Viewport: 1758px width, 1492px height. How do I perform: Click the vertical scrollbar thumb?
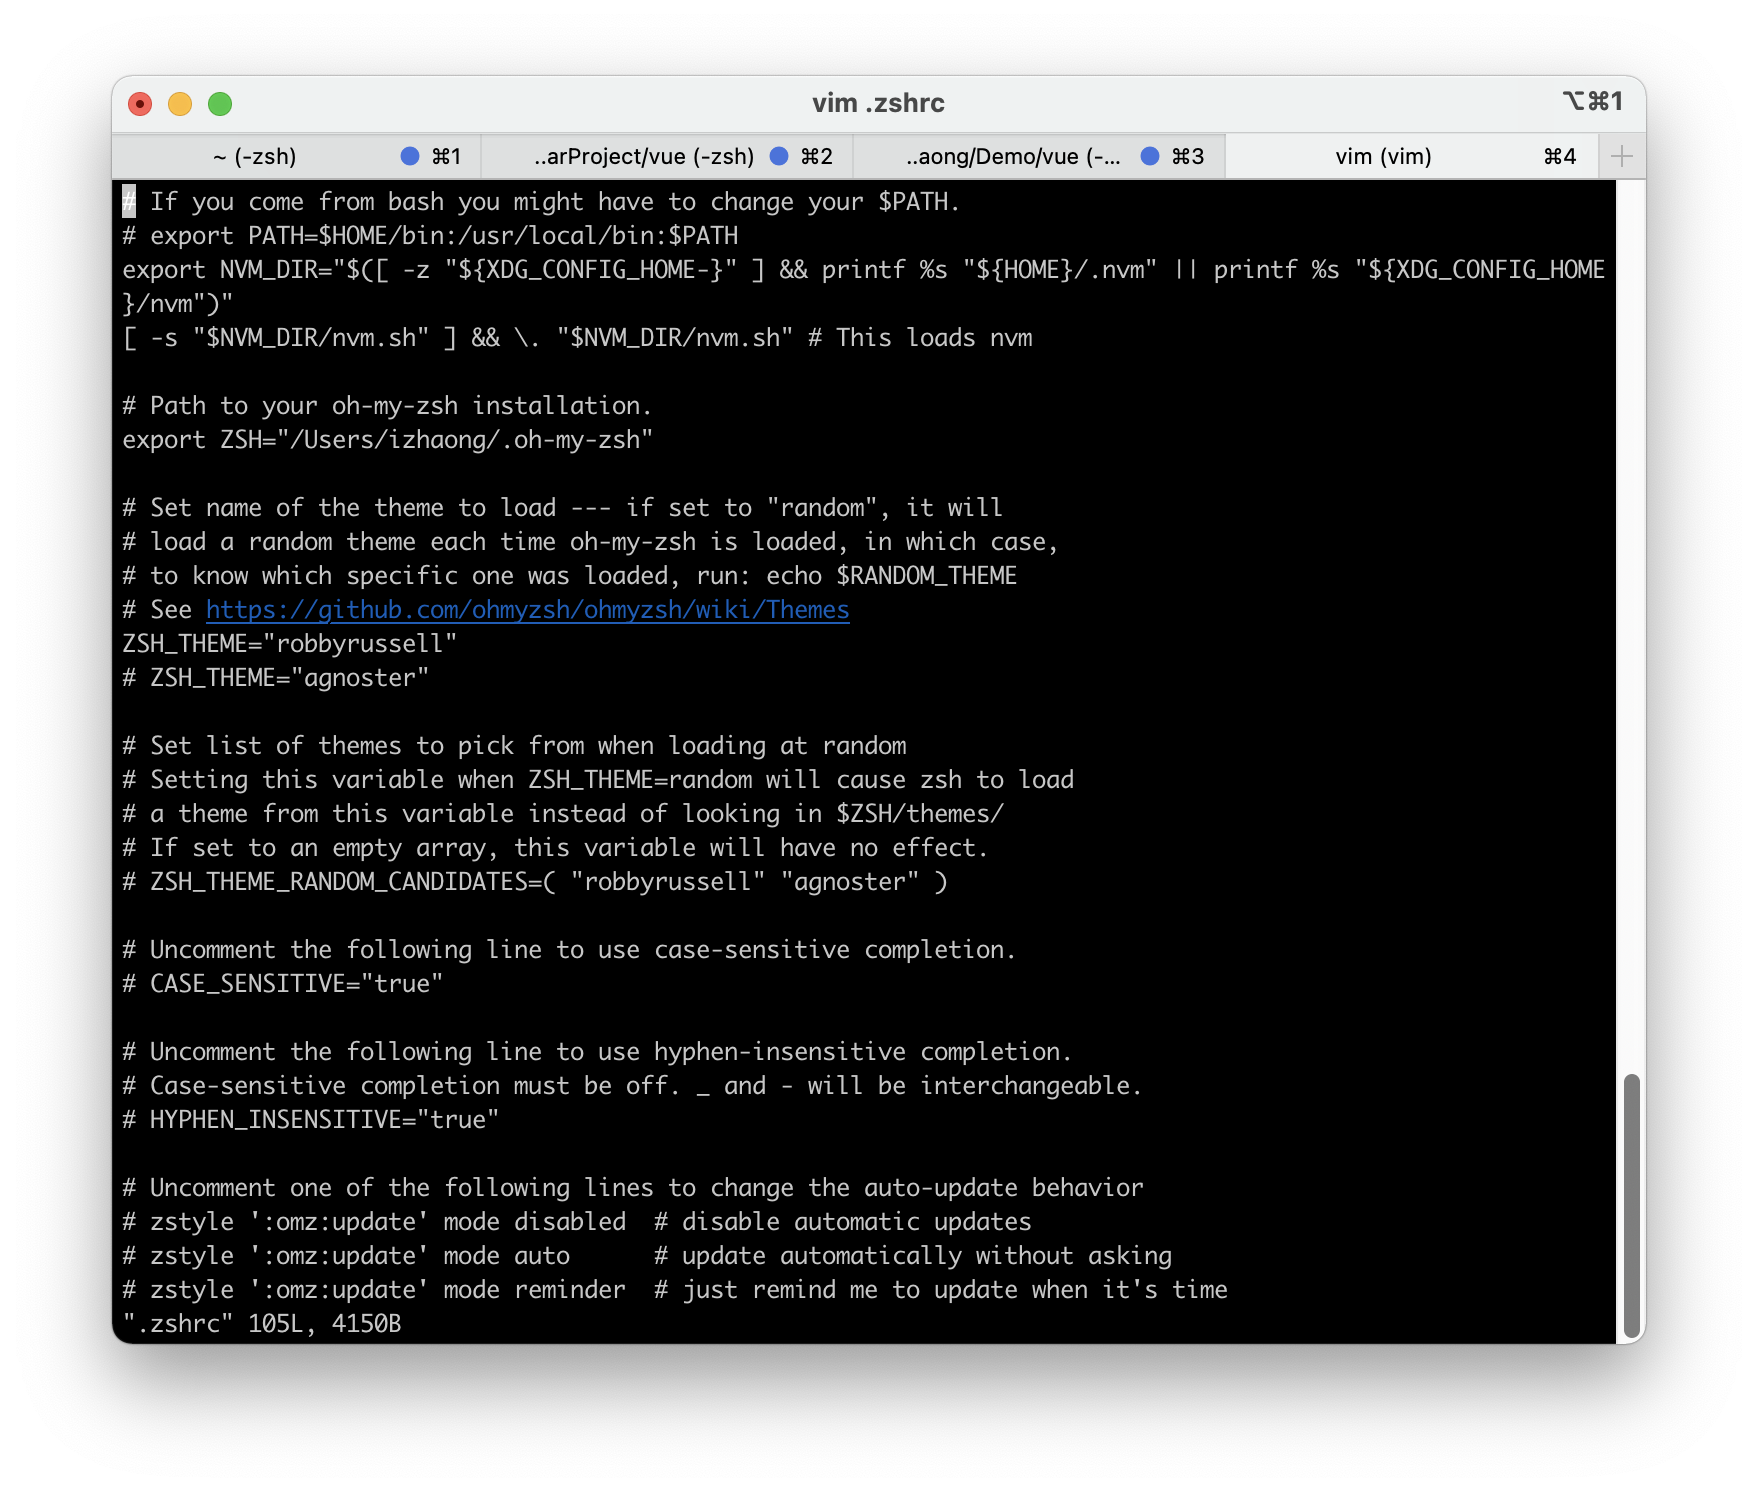point(1631,1205)
